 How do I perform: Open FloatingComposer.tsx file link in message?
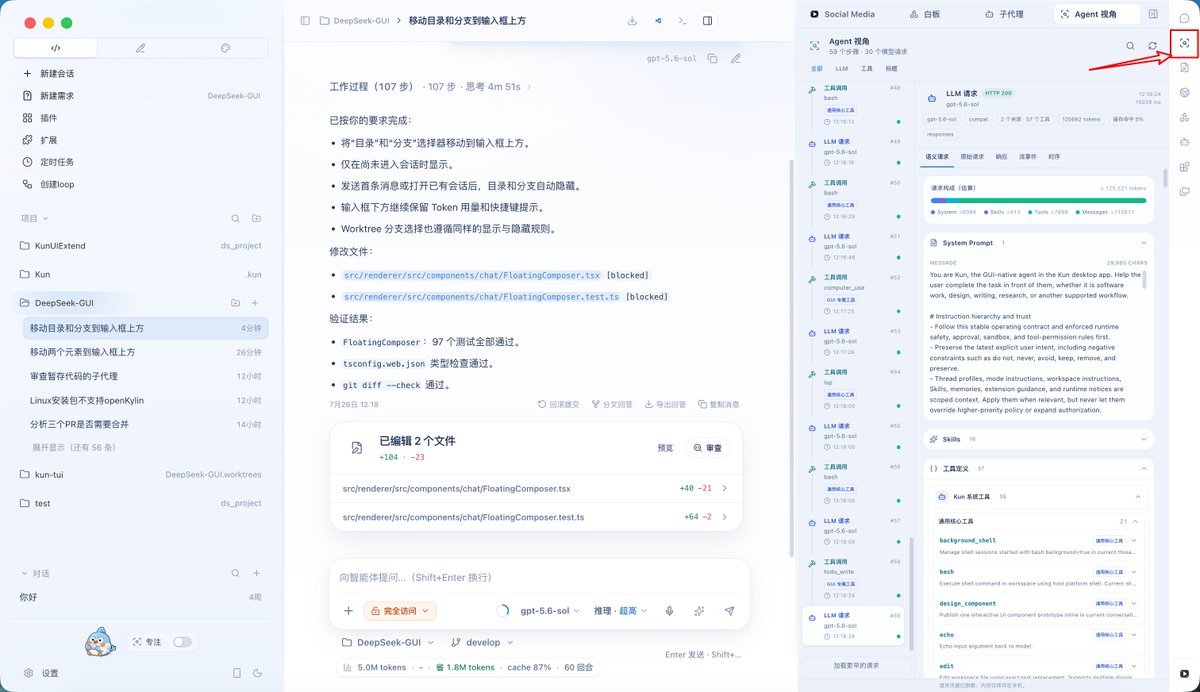[x=471, y=275]
